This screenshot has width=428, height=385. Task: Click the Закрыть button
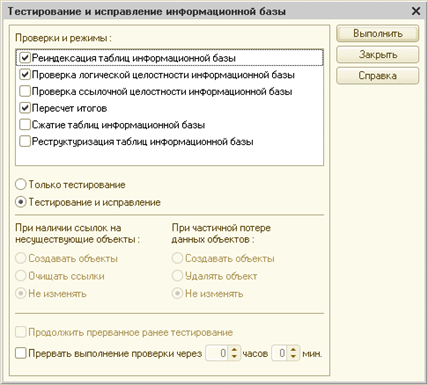[x=377, y=55]
